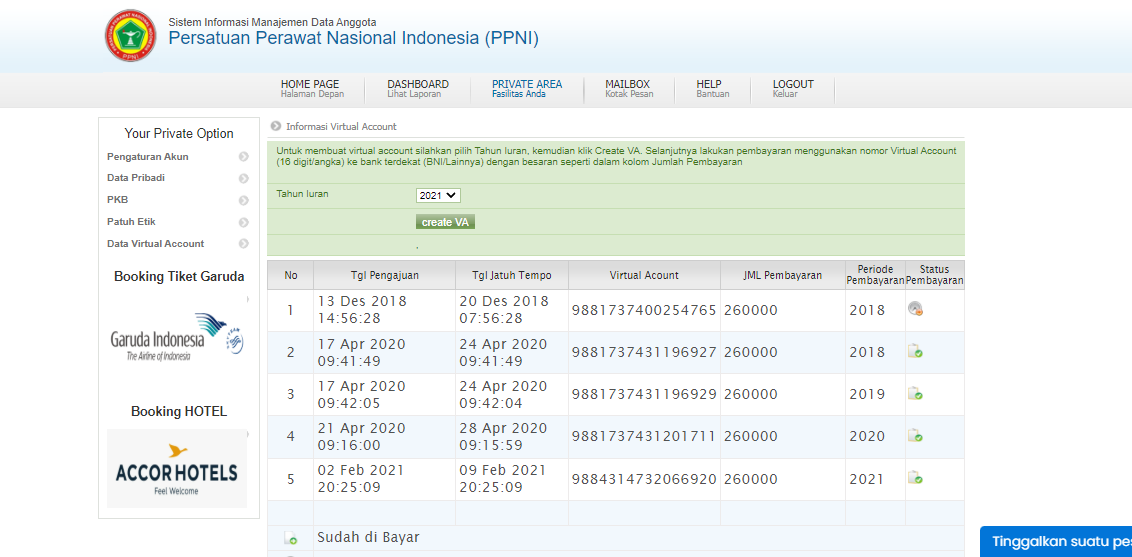Click the arrow icon next to PKB
This screenshot has width=1132, height=557.
coord(244,201)
